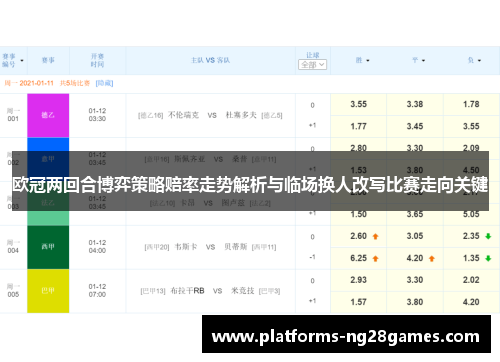Click the orange up arrow beside 2.60
Image resolution: width=500 pixels, height=362 pixels.
(375, 236)
